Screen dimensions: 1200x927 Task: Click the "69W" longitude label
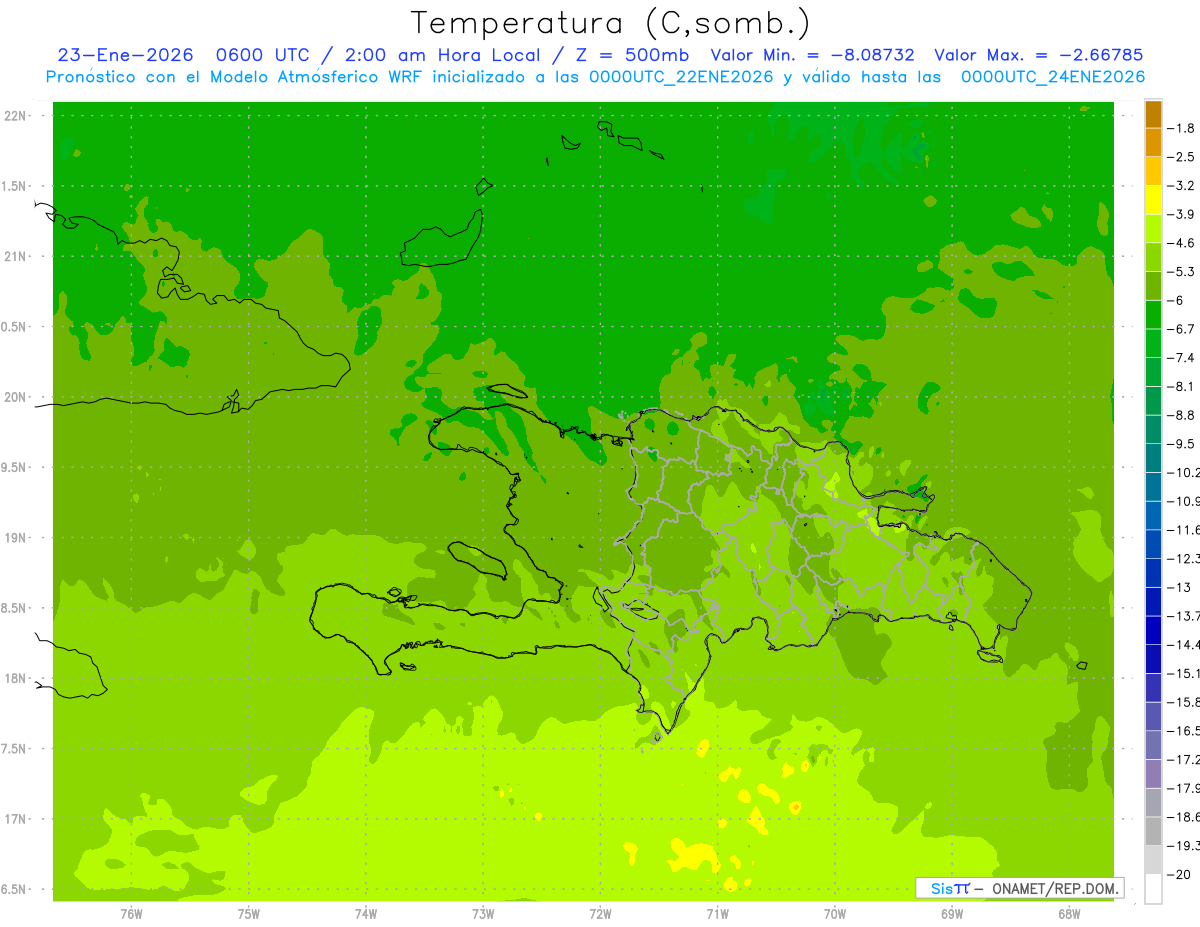[x=952, y=913]
